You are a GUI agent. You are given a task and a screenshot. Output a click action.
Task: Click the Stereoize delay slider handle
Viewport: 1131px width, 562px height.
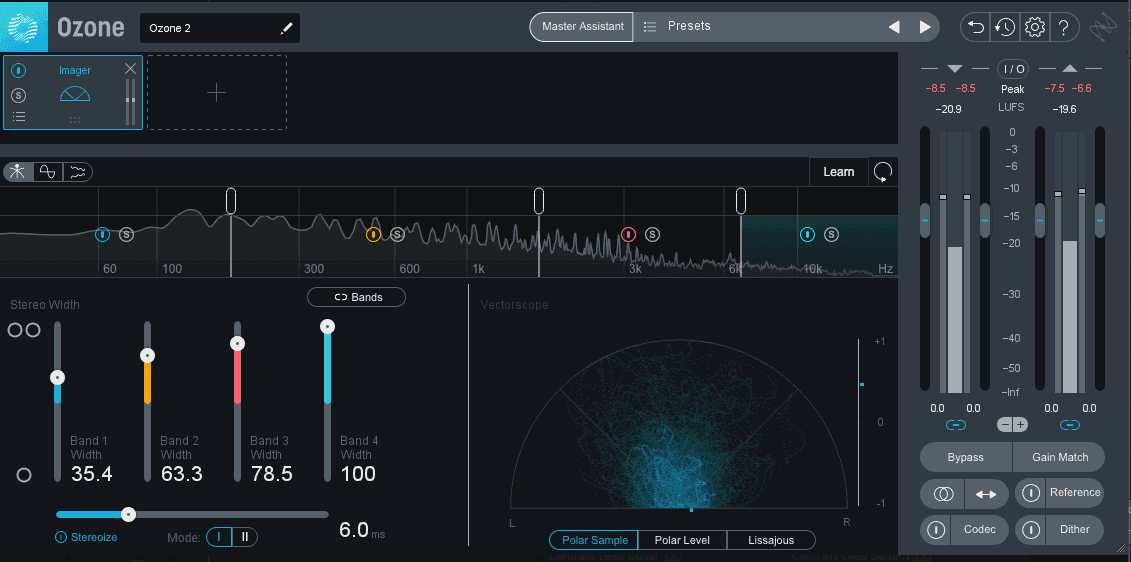pos(128,514)
